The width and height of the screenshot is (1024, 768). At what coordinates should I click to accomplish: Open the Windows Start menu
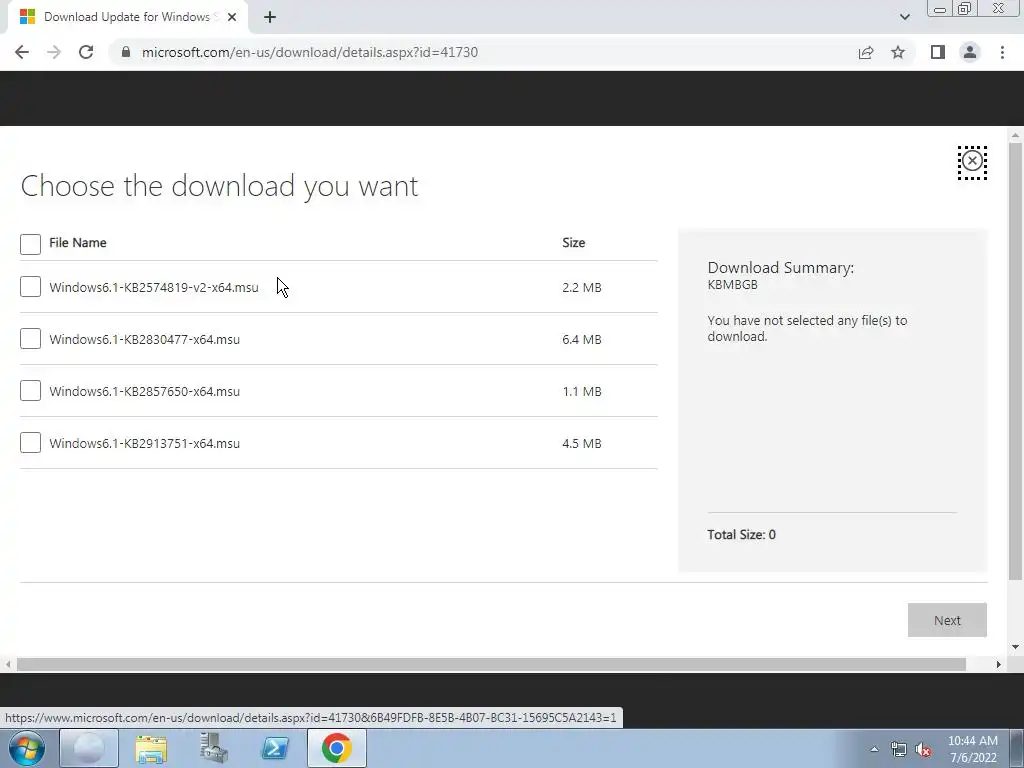[26, 748]
